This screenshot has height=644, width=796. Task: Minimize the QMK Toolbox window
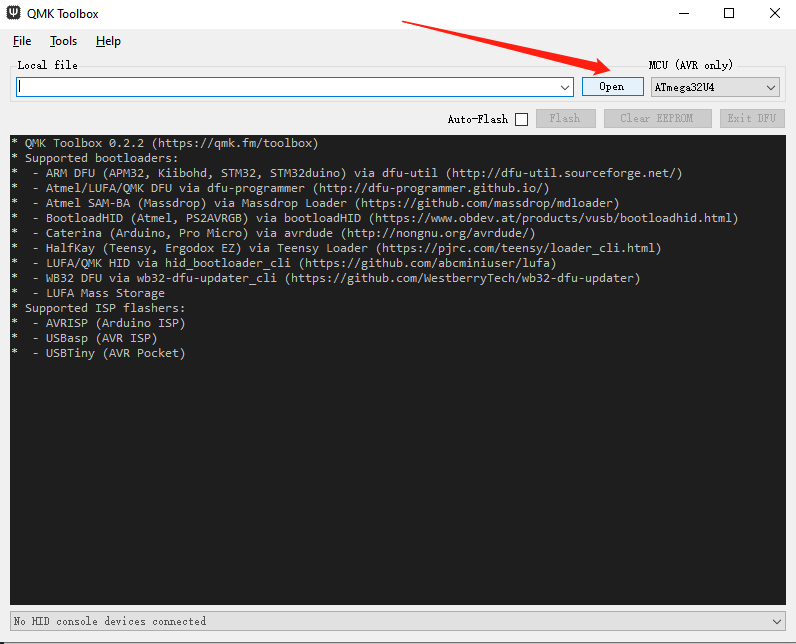coord(684,13)
